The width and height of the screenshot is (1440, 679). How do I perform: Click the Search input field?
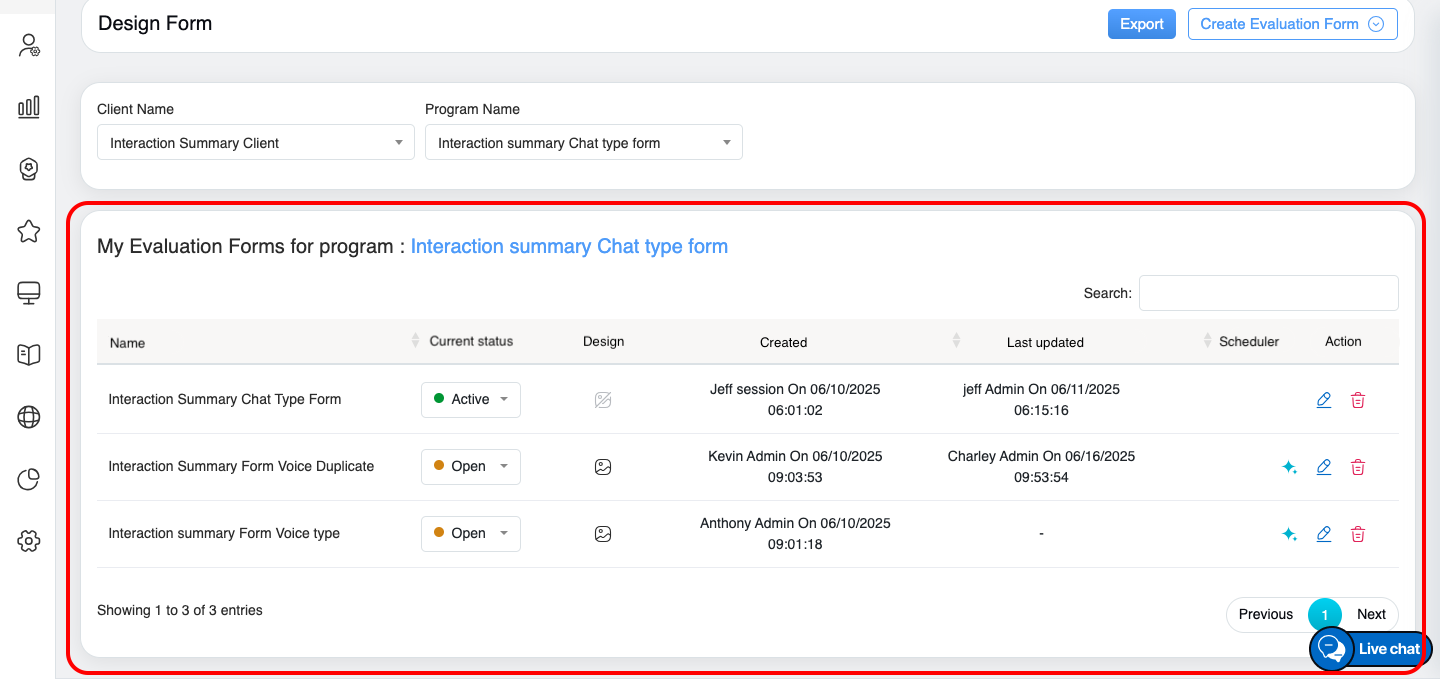coord(1268,293)
